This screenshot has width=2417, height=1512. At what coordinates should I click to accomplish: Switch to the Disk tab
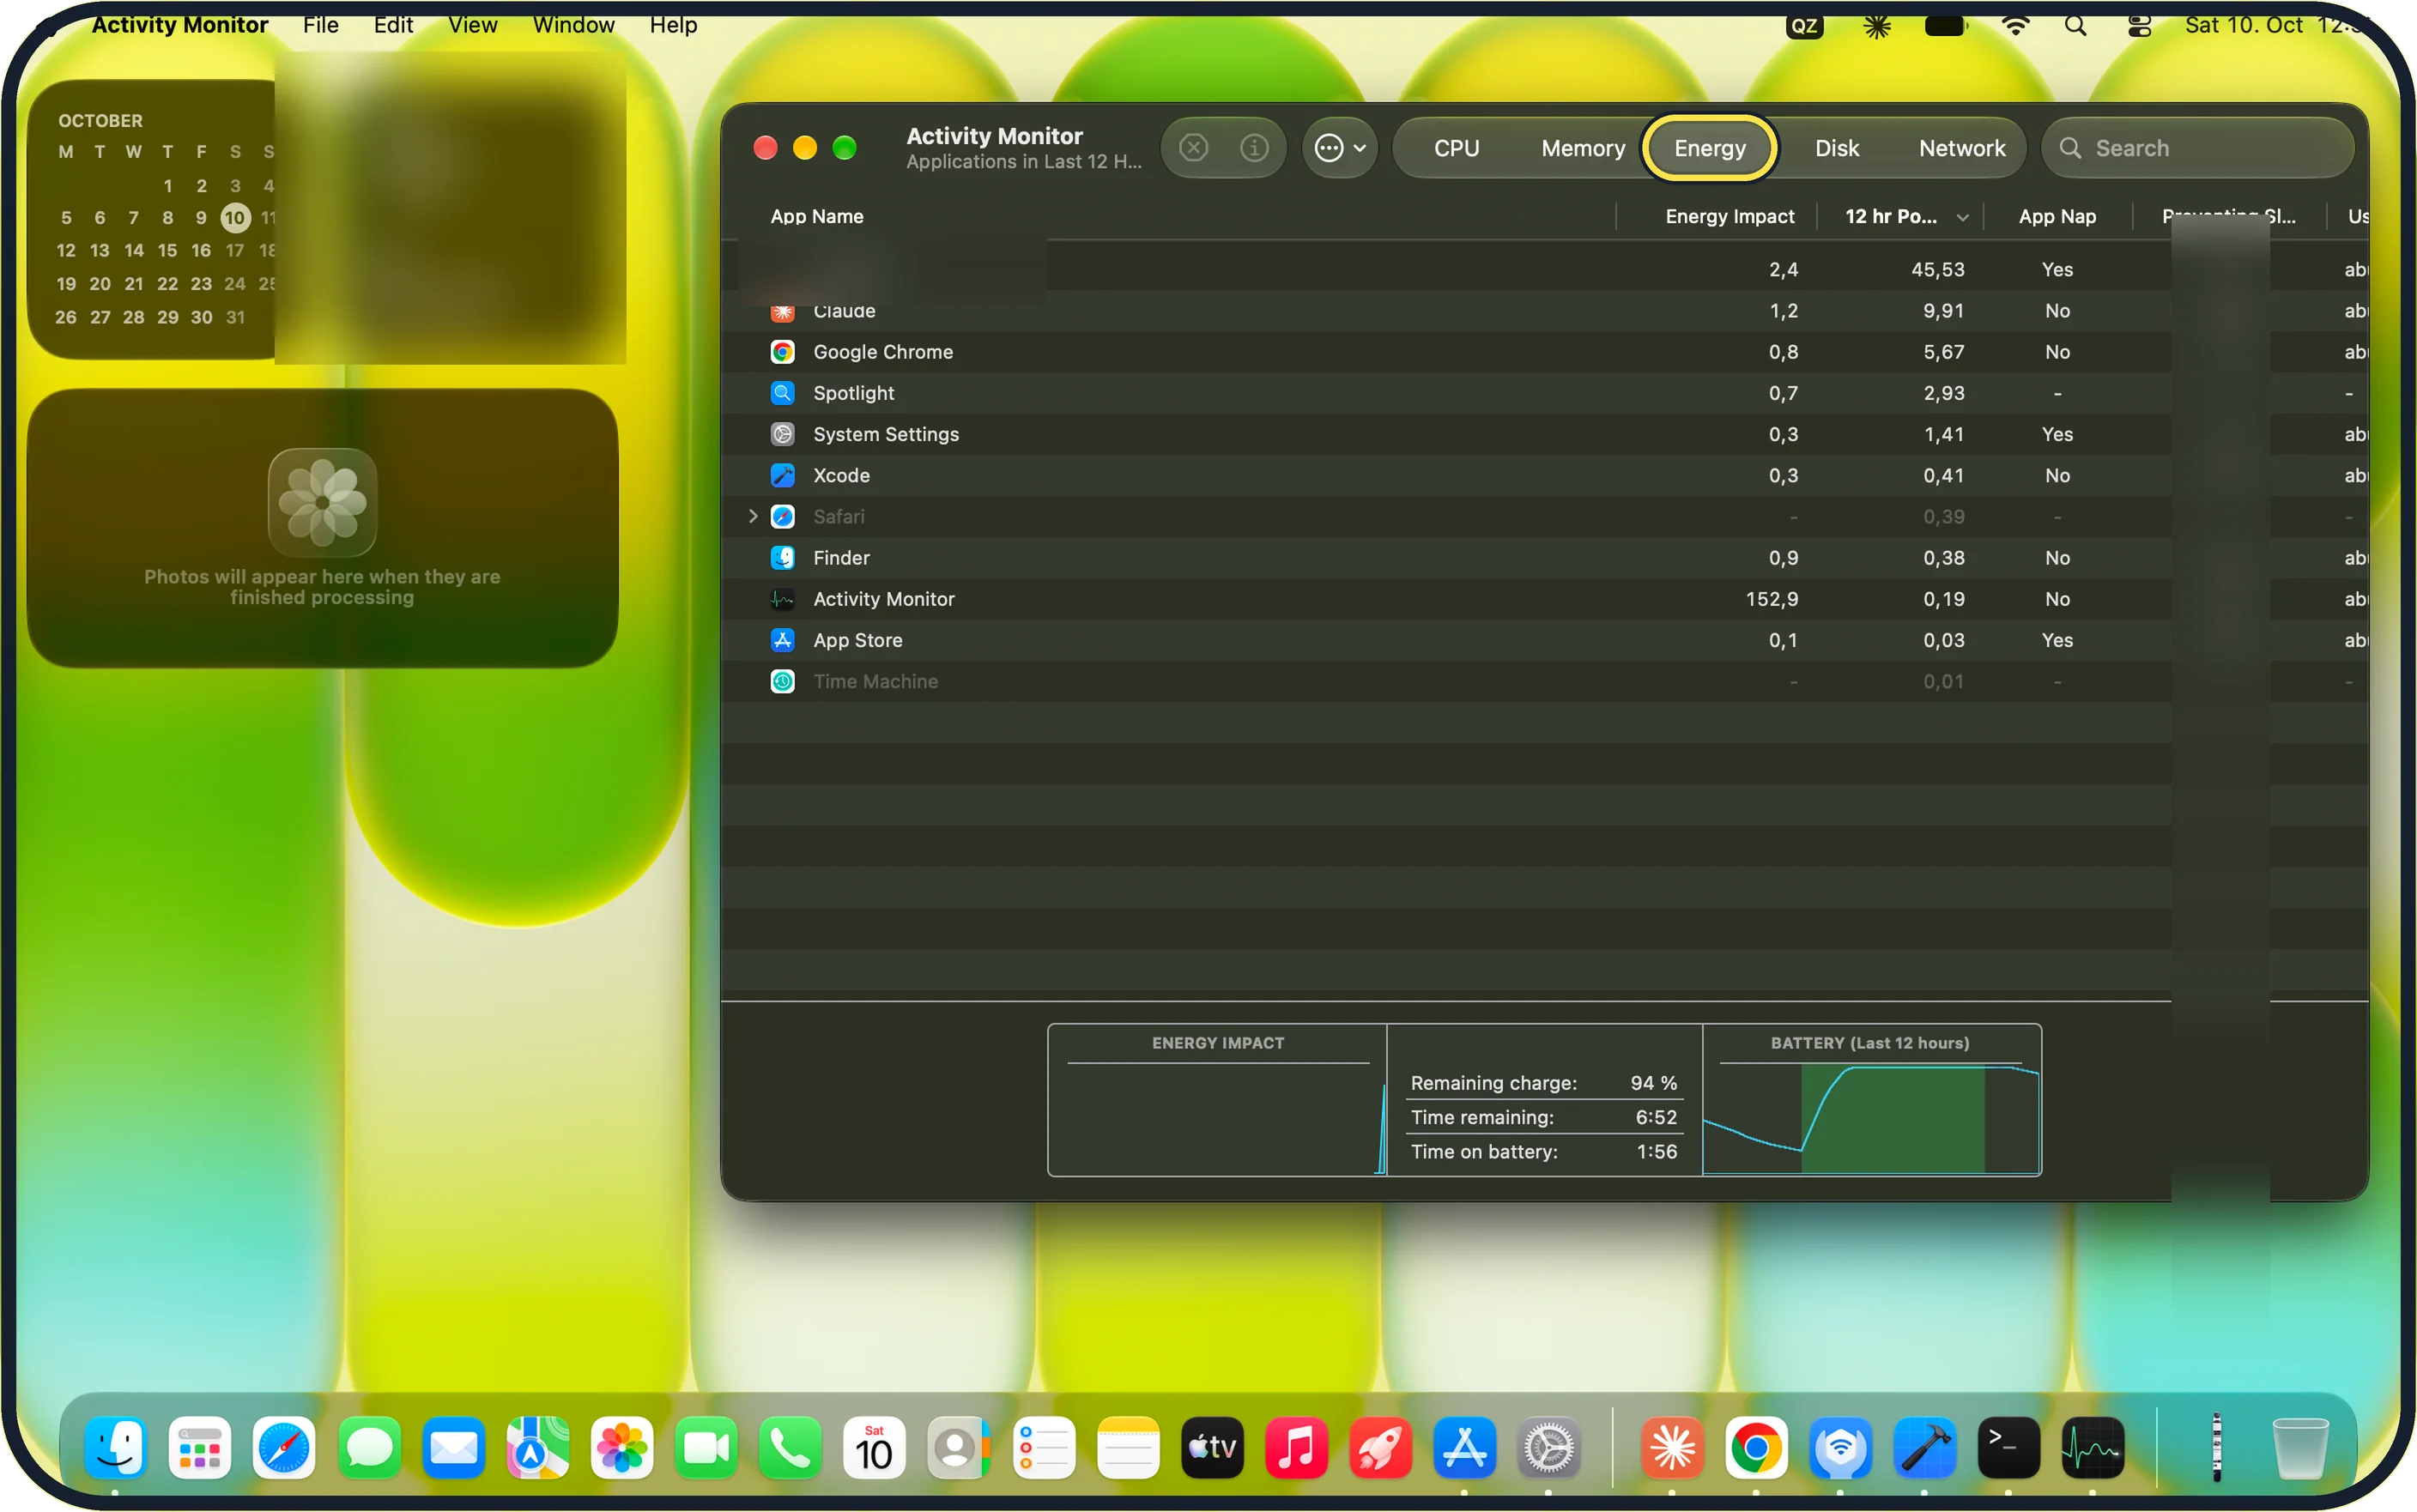coord(1837,148)
